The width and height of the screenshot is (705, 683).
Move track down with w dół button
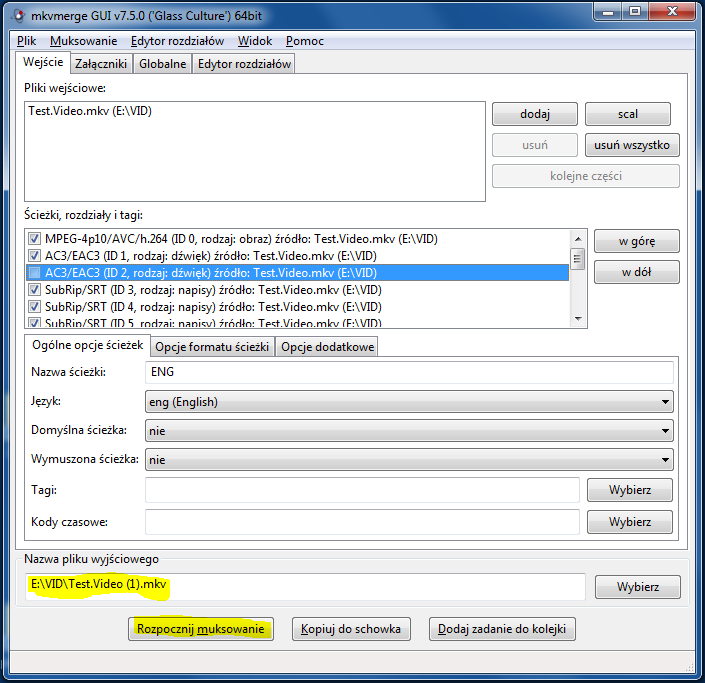[x=637, y=272]
